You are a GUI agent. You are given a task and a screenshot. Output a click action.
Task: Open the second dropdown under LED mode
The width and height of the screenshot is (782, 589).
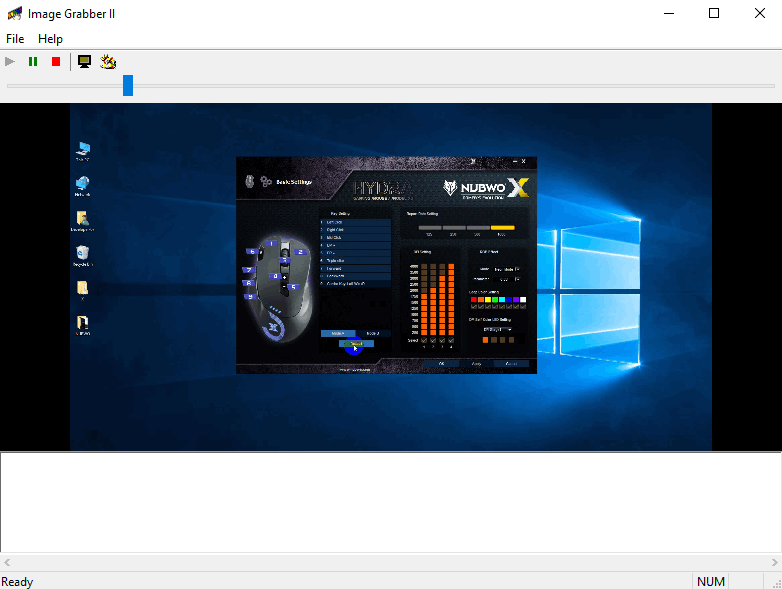pyautogui.click(x=507, y=279)
